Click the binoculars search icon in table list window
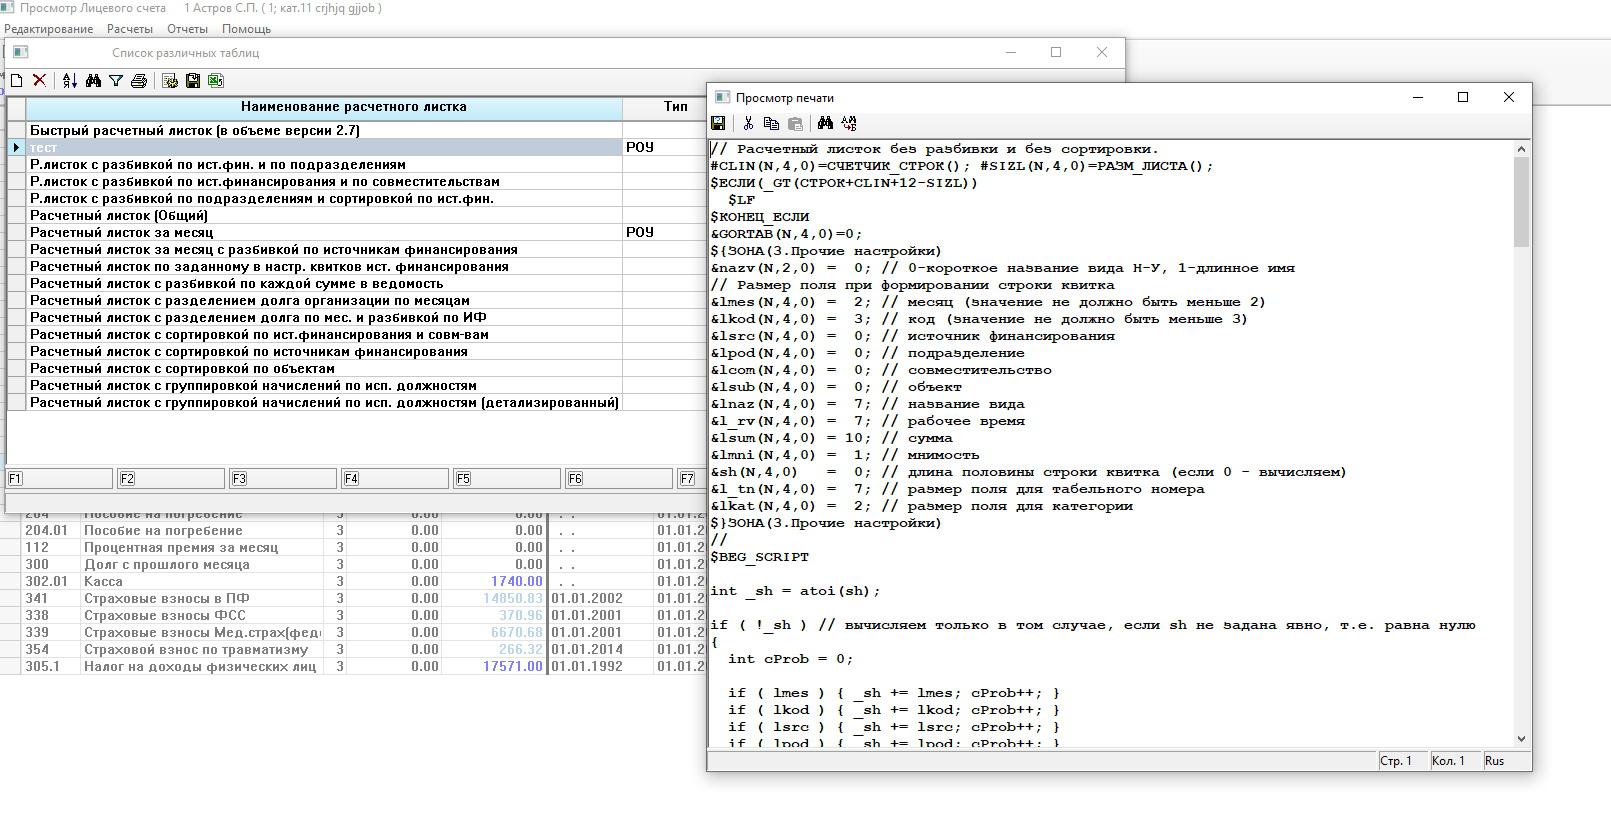This screenshot has width=1611, height=834. pos(93,81)
